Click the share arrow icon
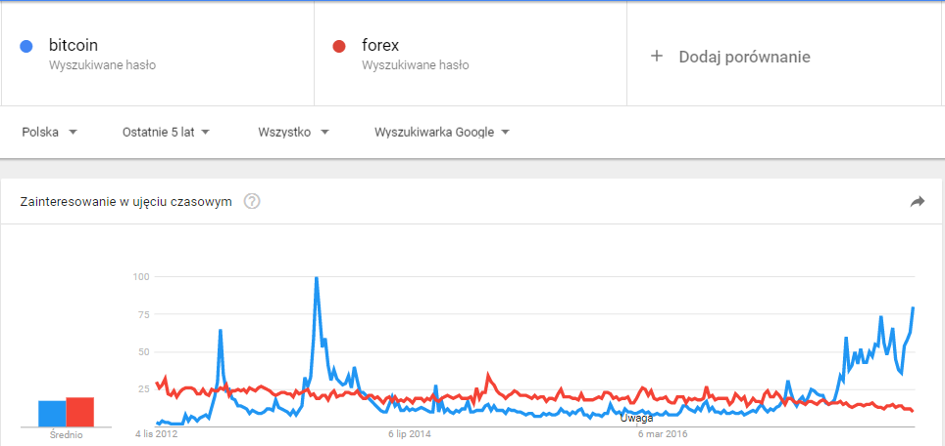Viewport: 945px width, 446px height. click(x=917, y=202)
